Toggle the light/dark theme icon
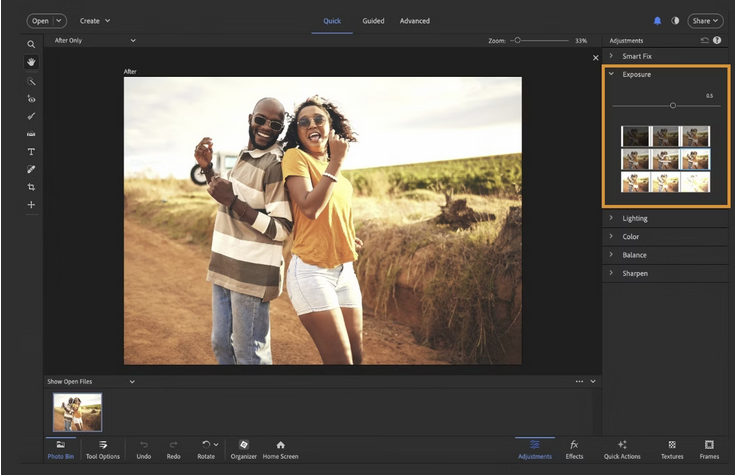The image size is (735, 475). click(674, 20)
